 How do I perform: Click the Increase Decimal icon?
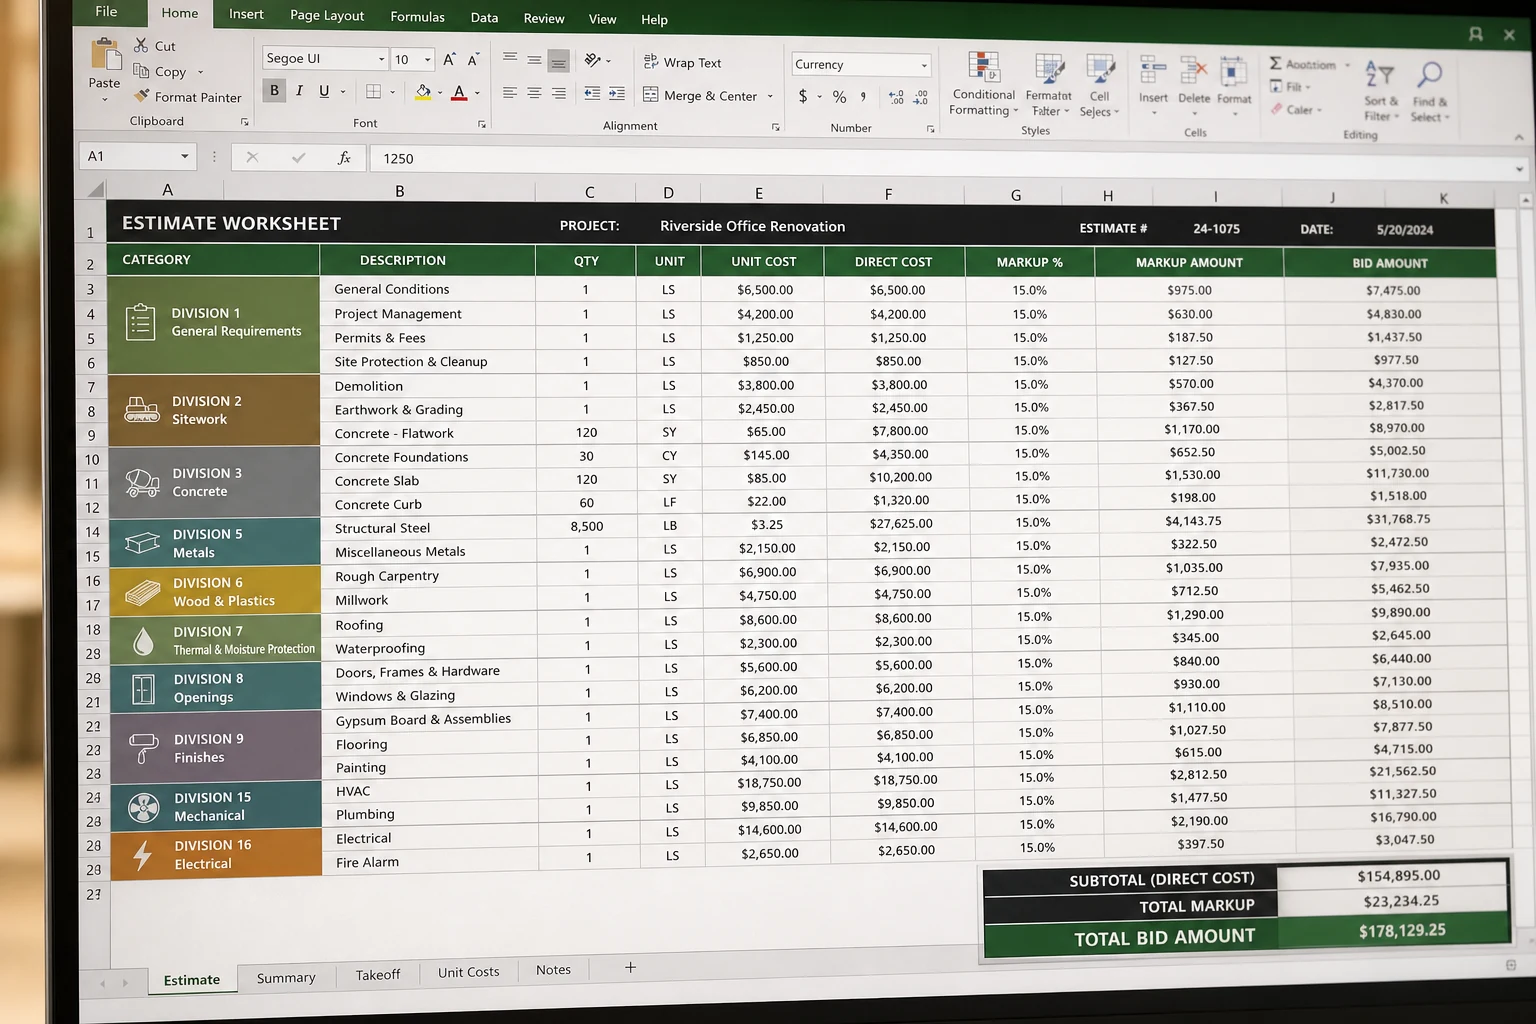[896, 97]
